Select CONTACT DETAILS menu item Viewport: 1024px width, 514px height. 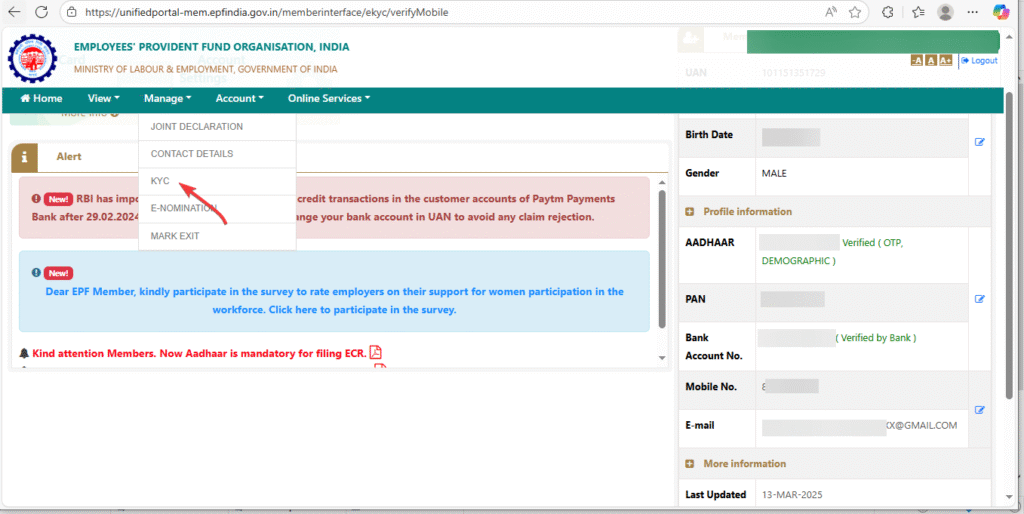point(217,154)
